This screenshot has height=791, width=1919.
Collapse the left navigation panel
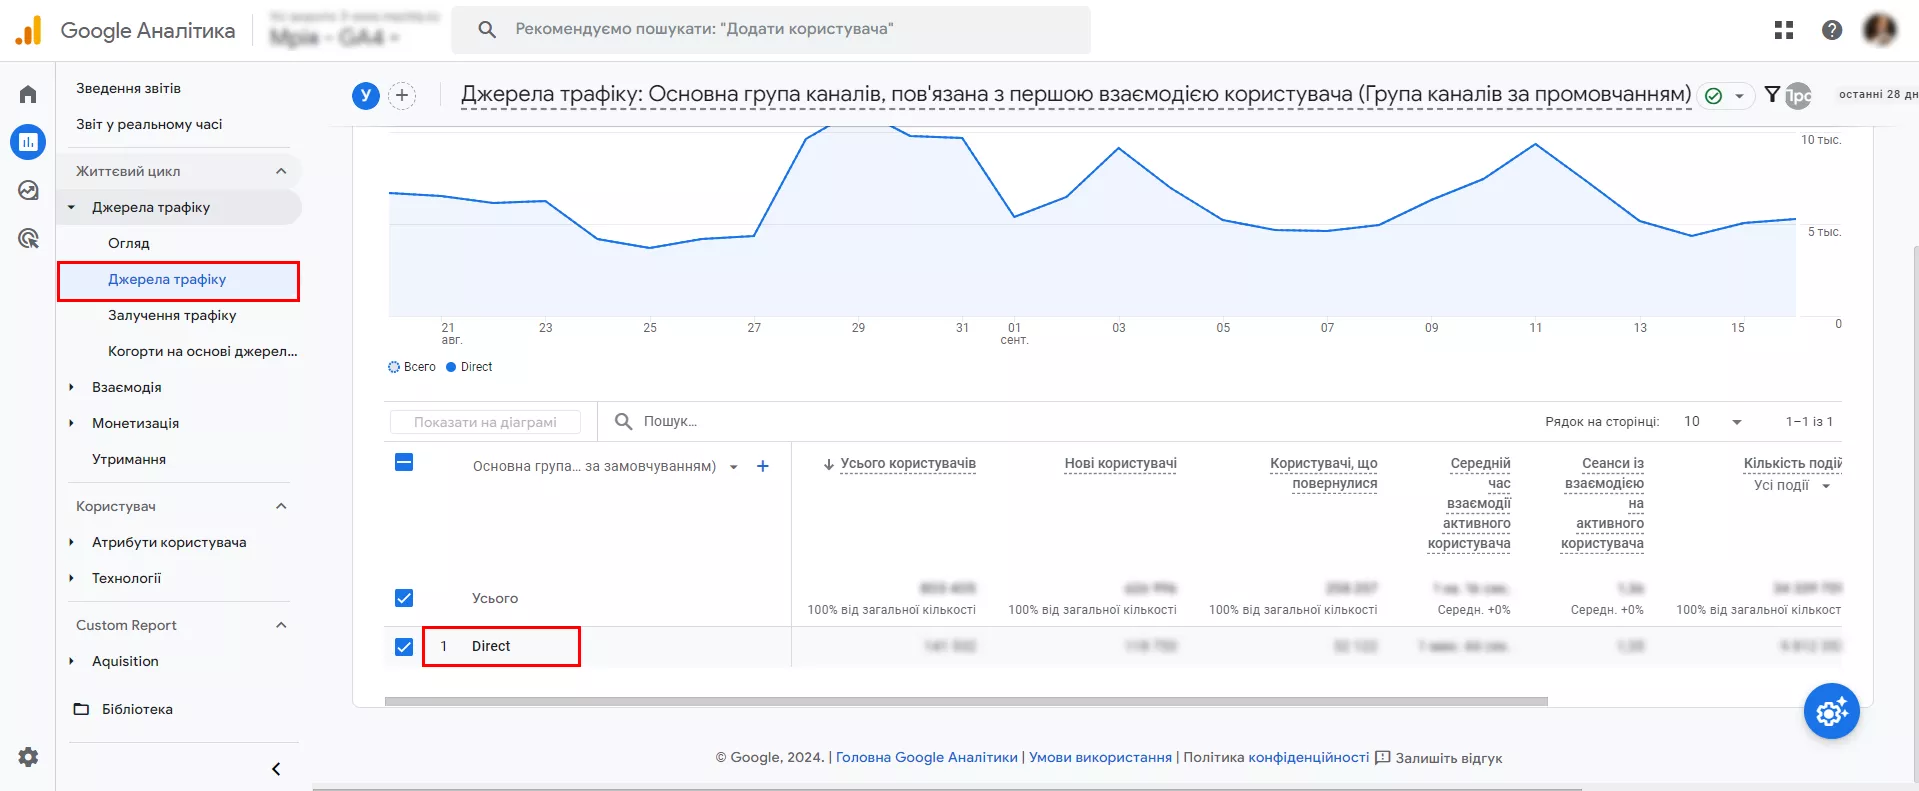point(276,769)
